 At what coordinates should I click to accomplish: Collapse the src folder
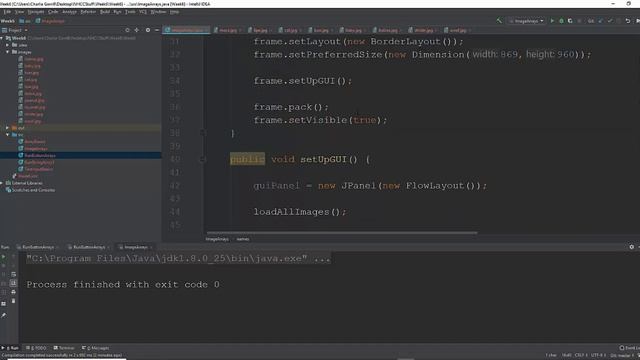point(8,135)
